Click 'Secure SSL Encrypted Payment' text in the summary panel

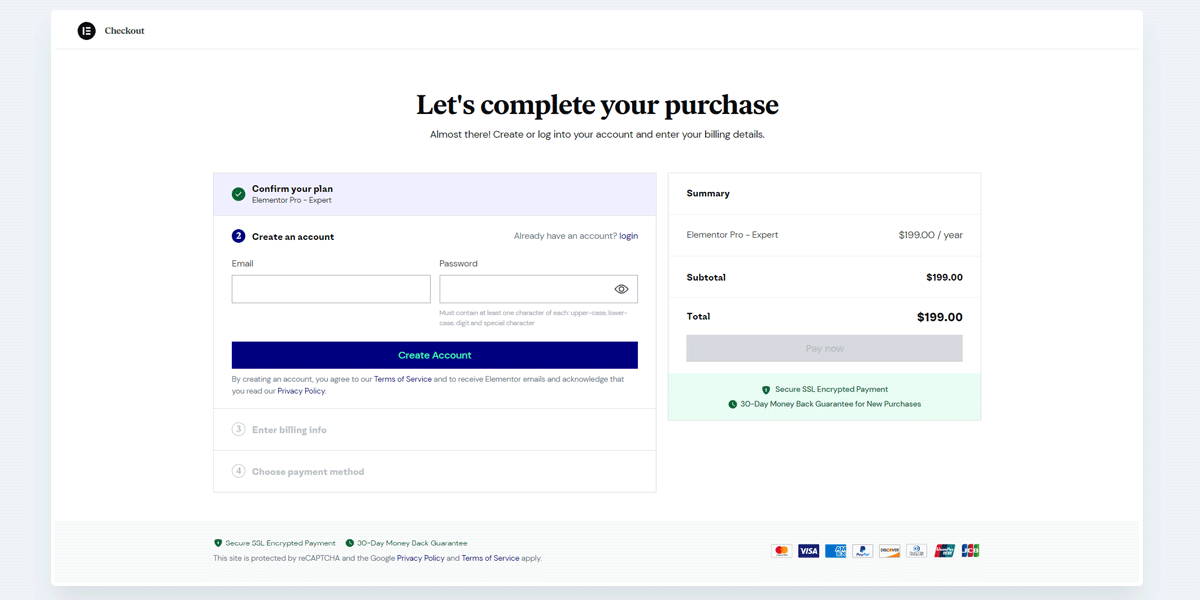[831, 390]
